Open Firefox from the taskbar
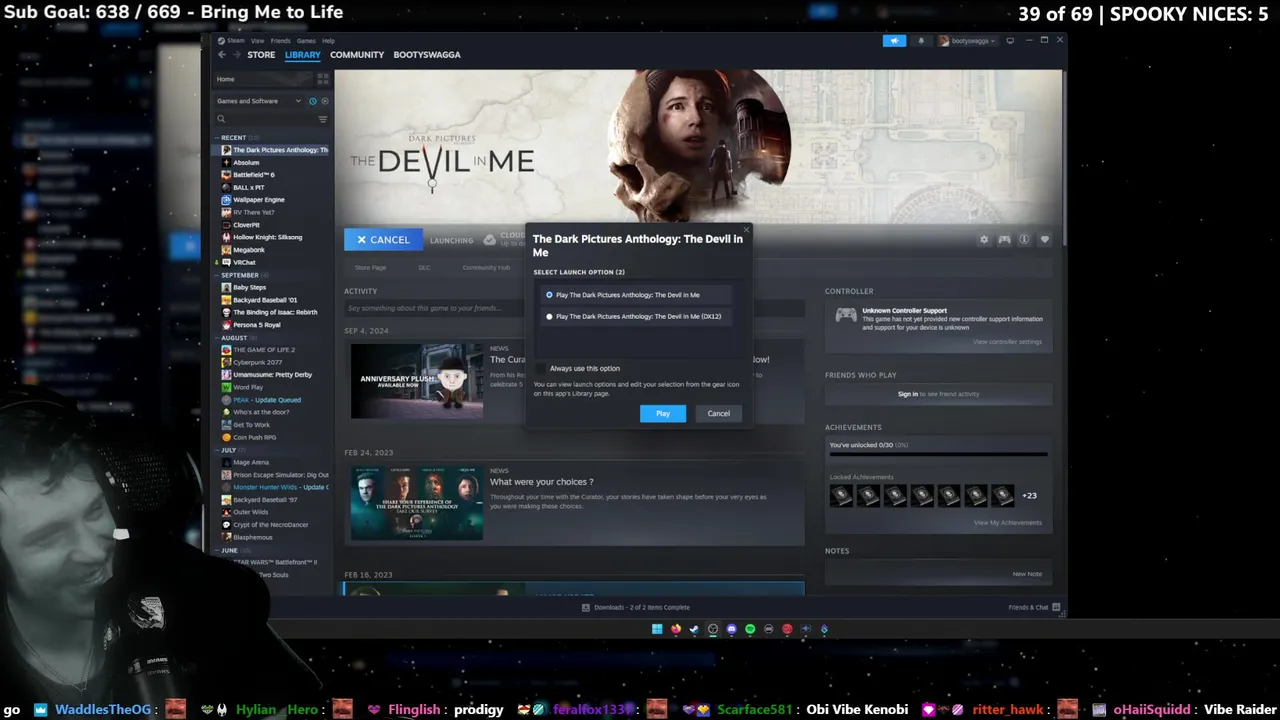 pyautogui.click(x=676, y=629)
